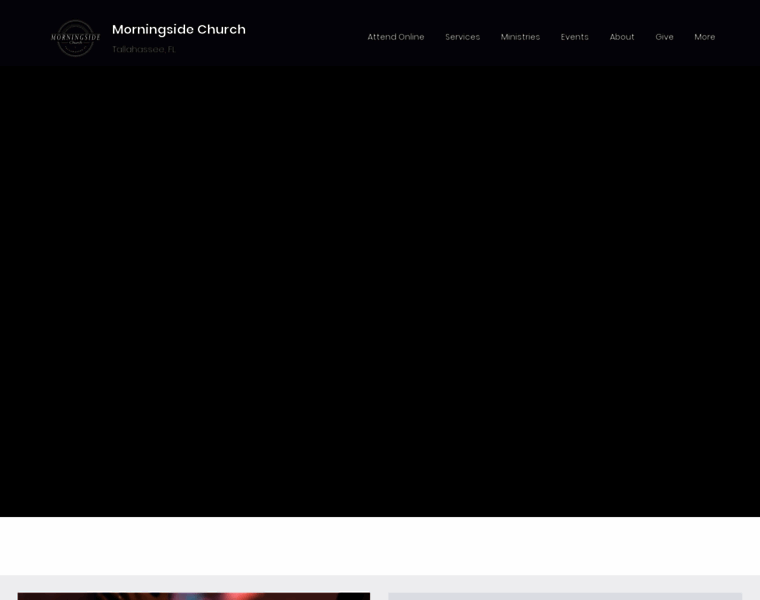The width and height of the screenshot is (760, 600).
Task: Open the Morningside Church title link
Action: point(179,30)
